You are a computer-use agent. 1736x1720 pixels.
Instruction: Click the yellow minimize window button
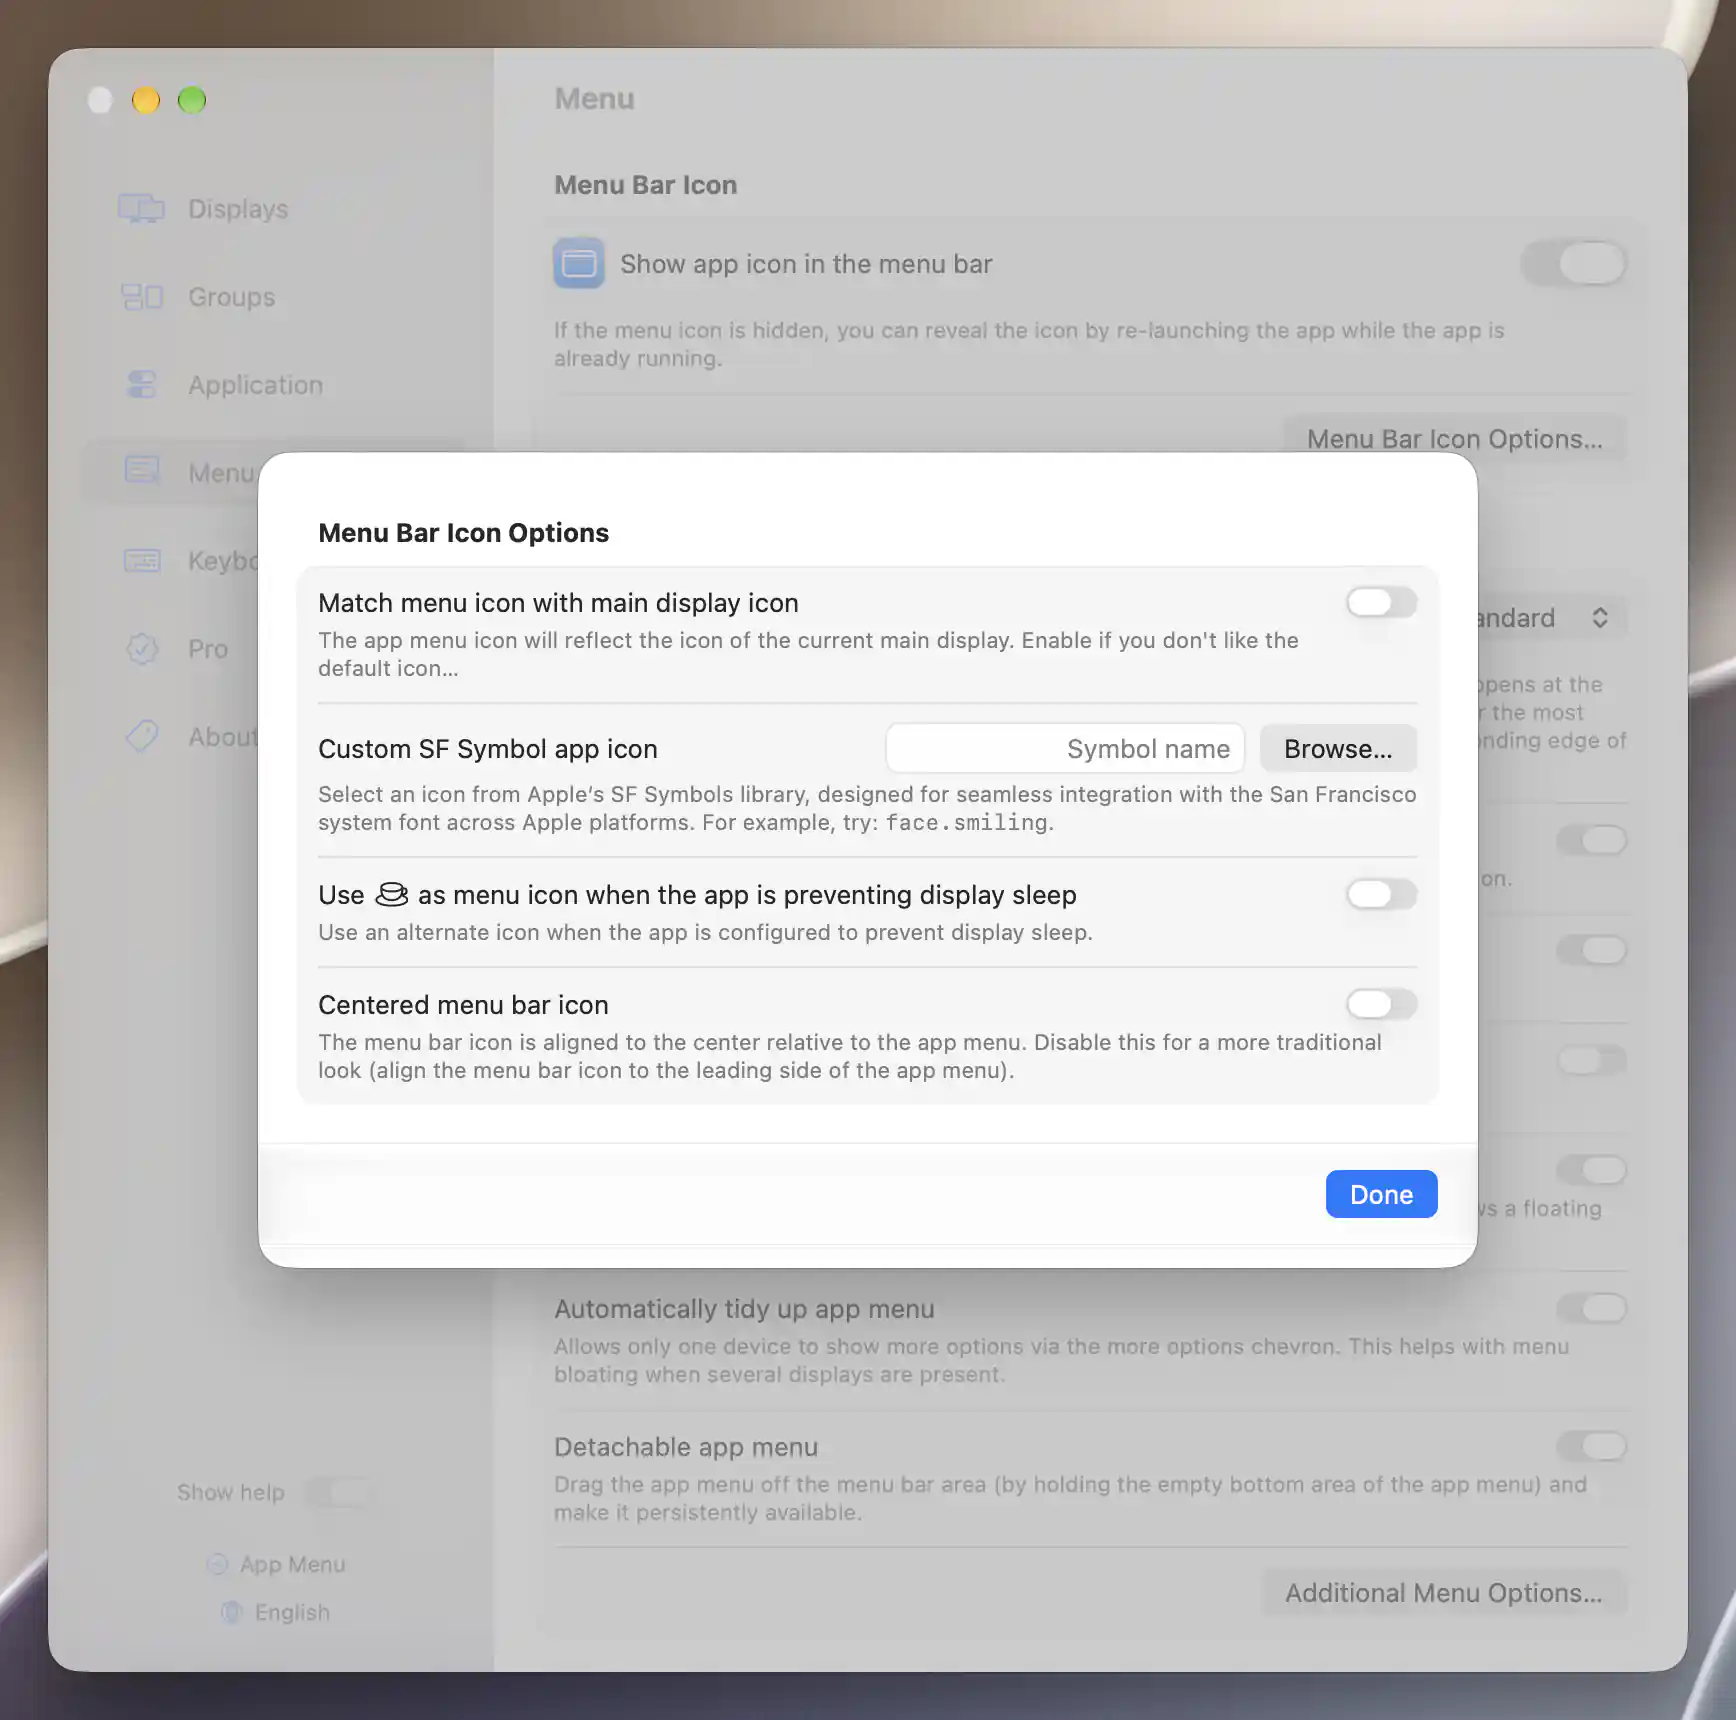click(146, 100)
